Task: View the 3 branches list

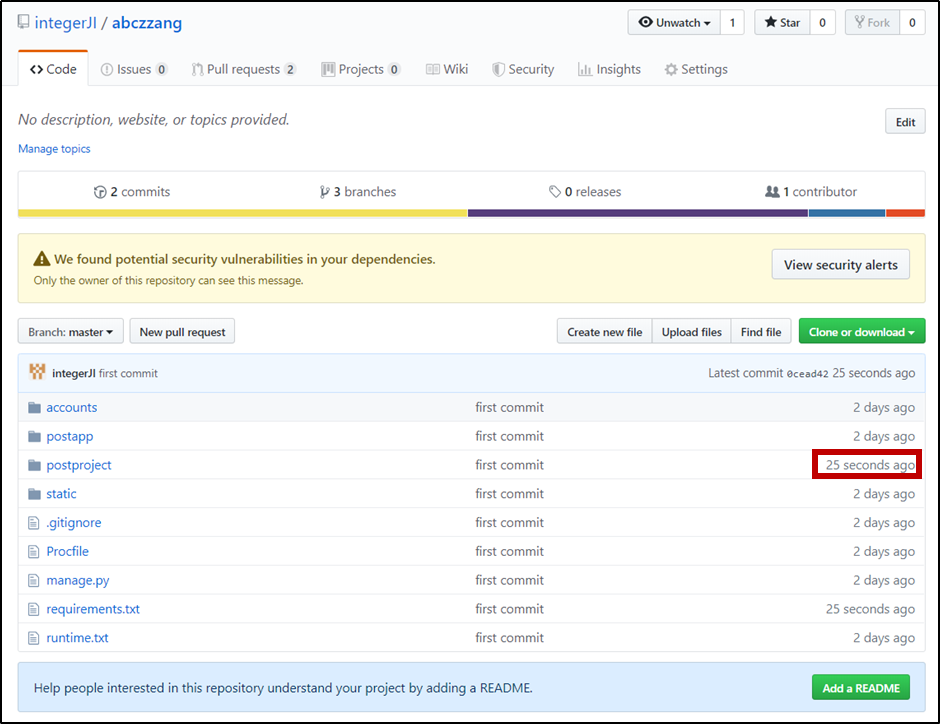Action: pyautogui.click(x=358, y=192)
